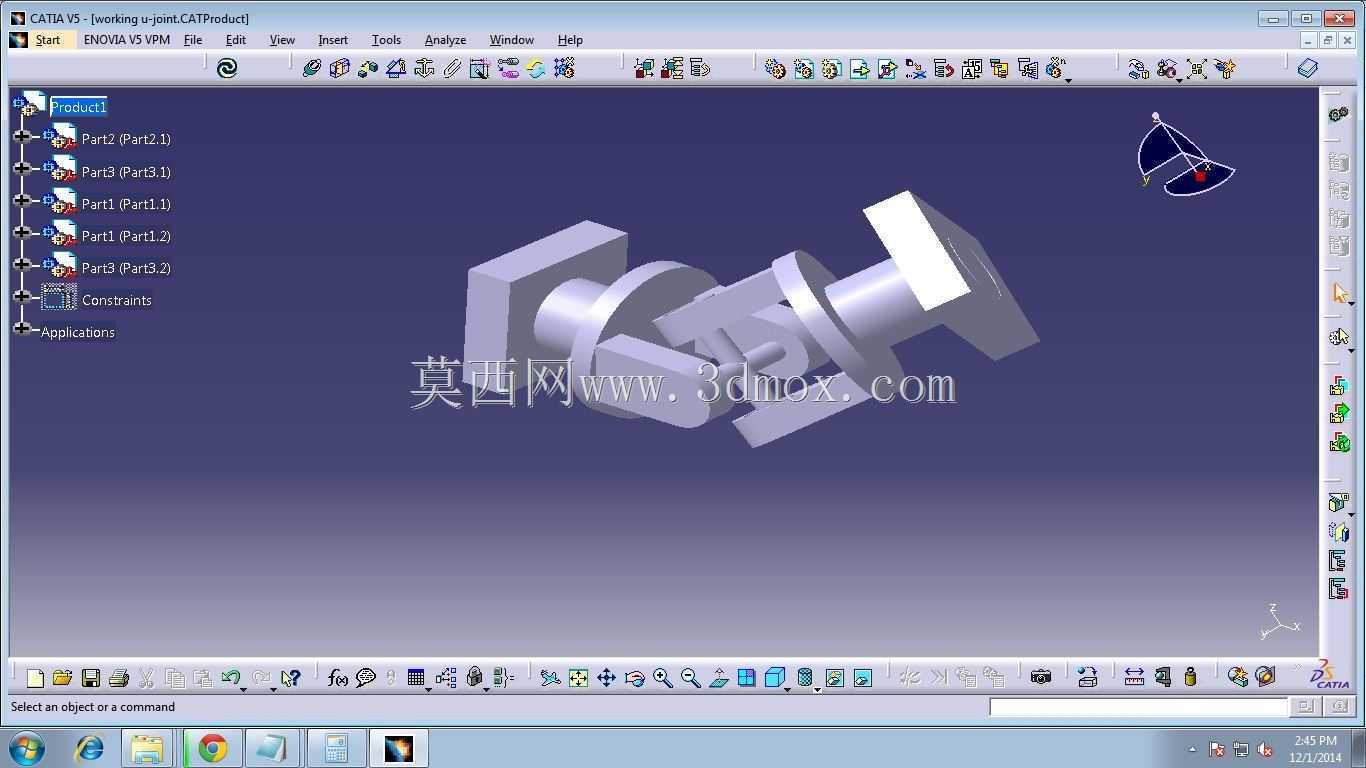The width and height of the screenshot is (1366, 768).
Task: Click the Fit All In icon
Action: 578,678
